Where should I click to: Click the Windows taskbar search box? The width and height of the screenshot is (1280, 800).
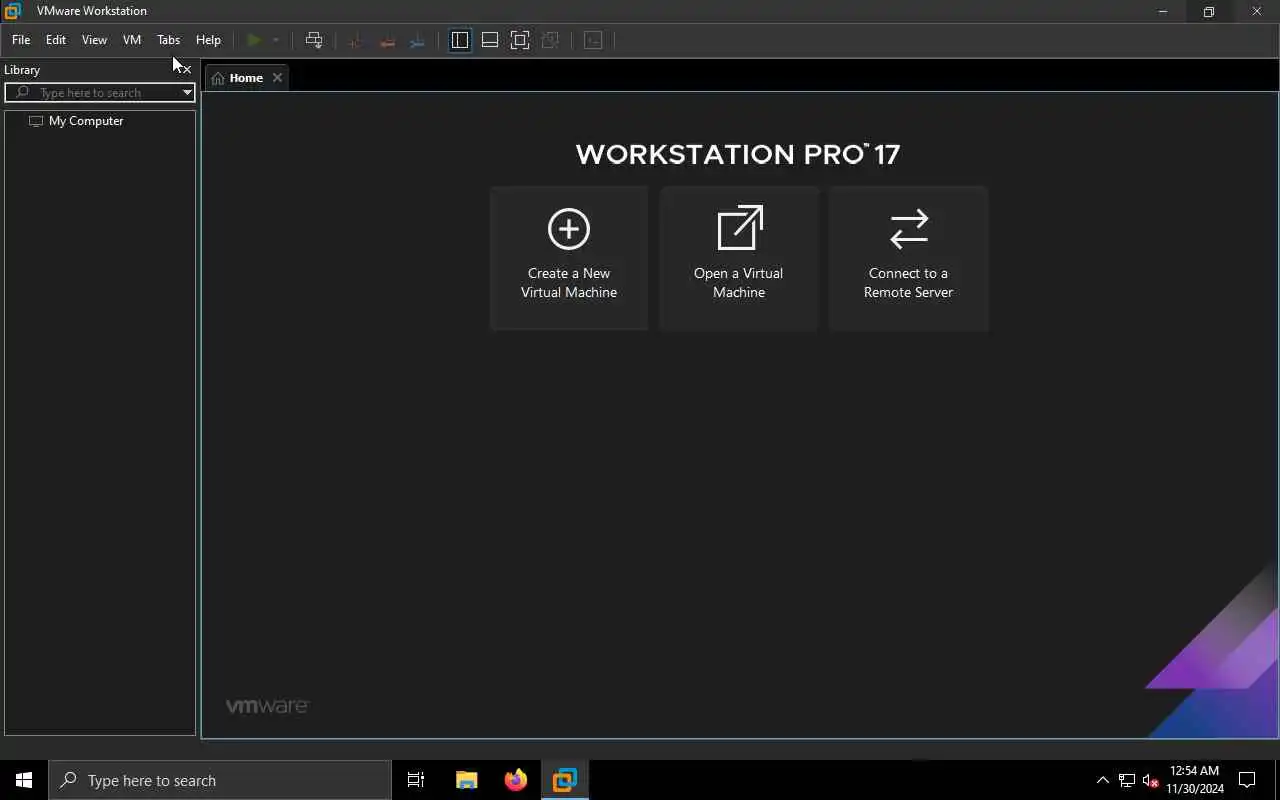click(220, 780)
